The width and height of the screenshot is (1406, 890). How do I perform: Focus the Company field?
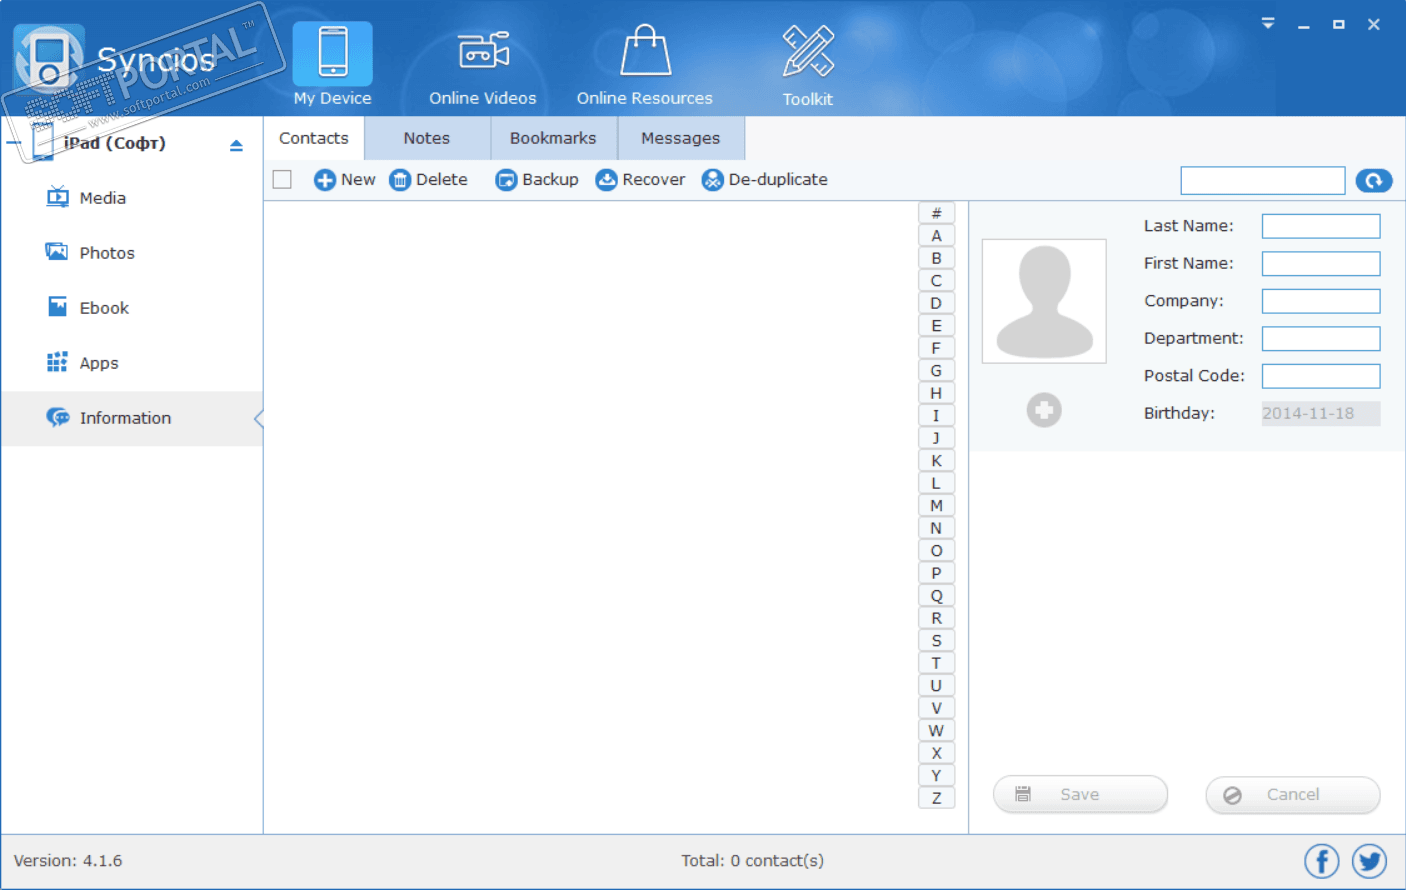[1321, 301]
